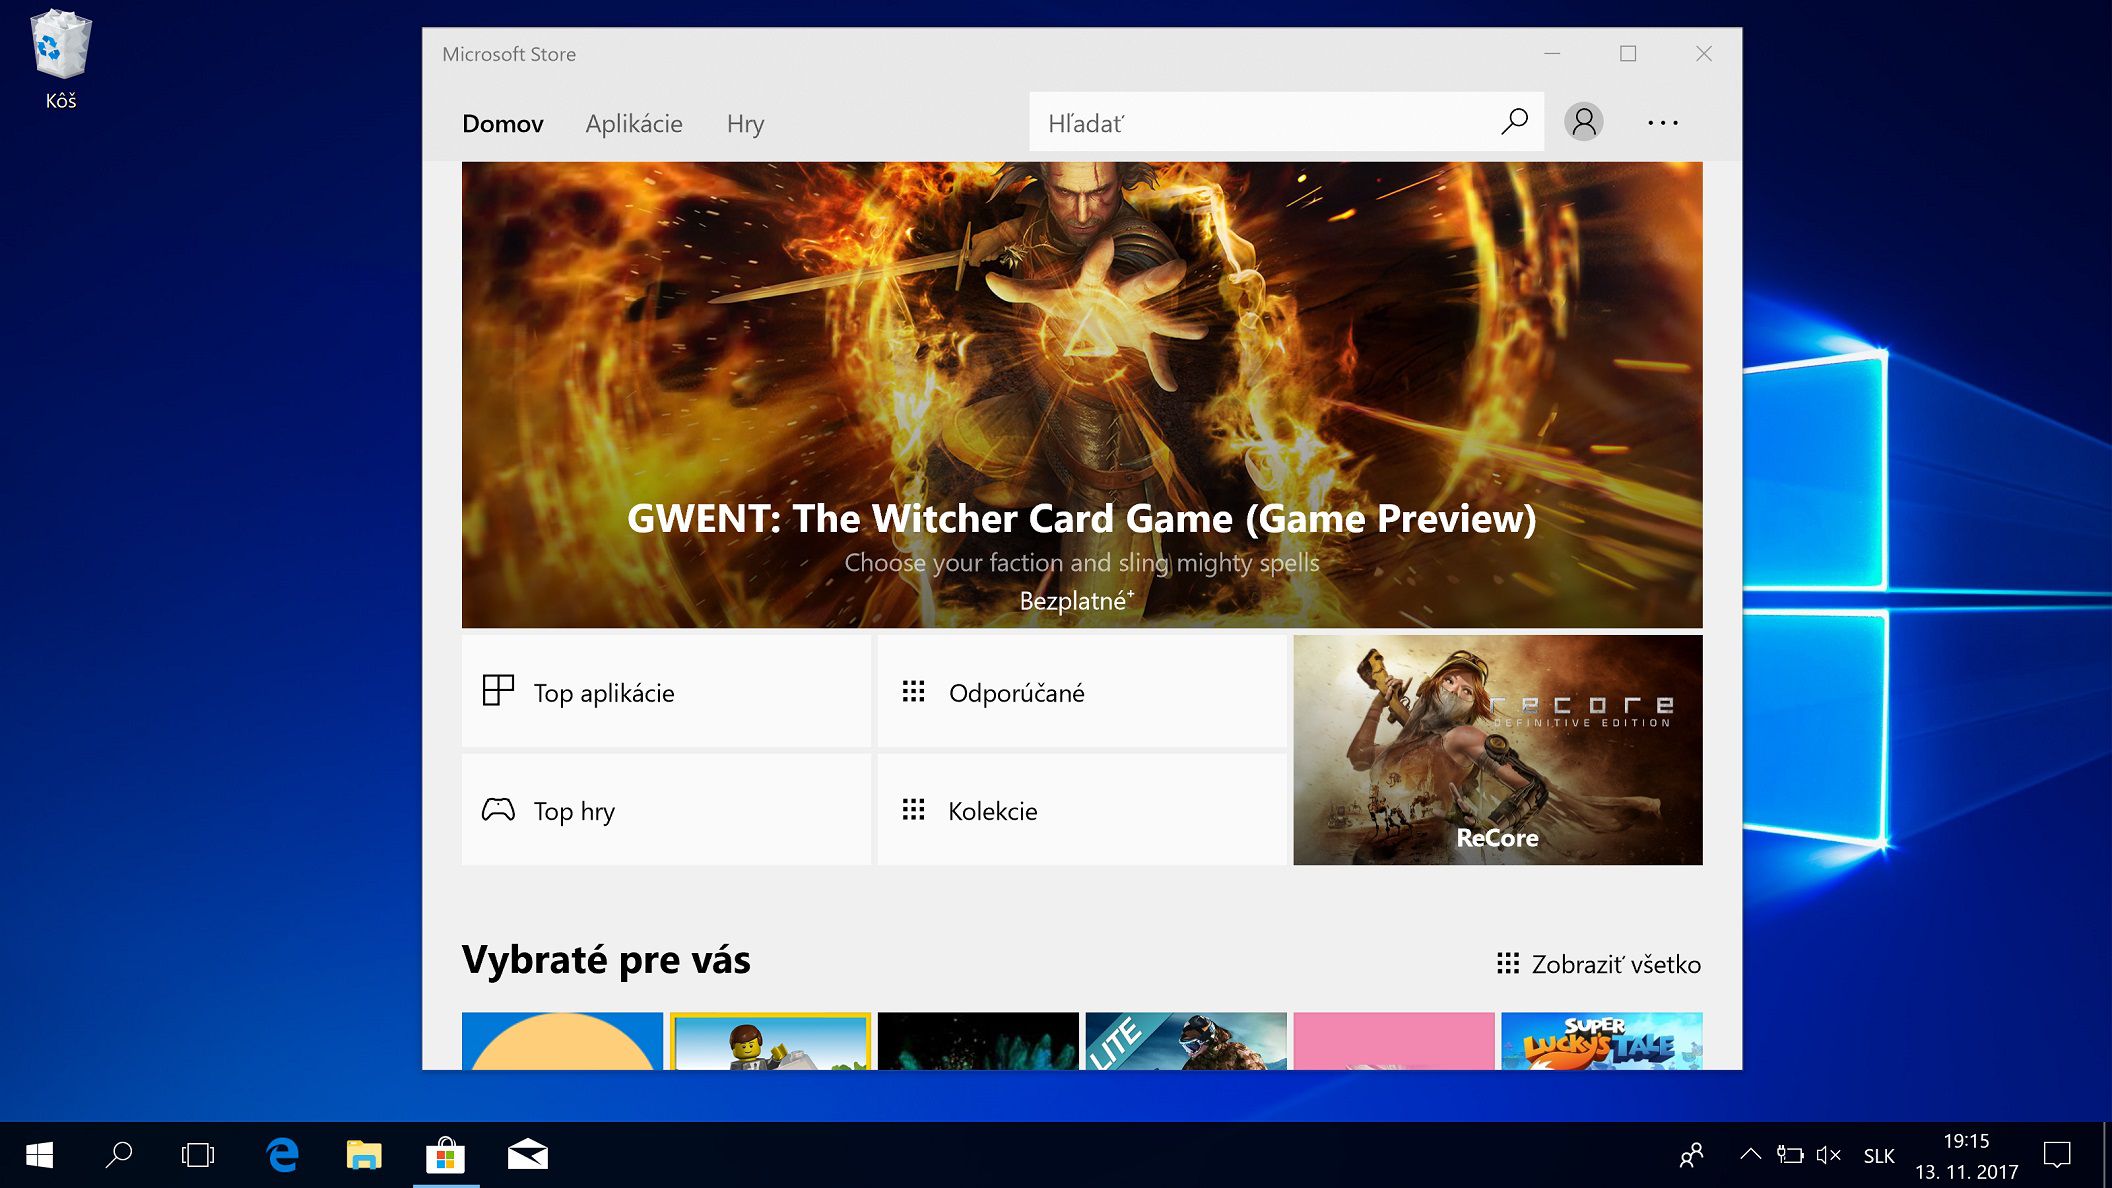Click the SLK input language indicator
The height and width of the screenshot is (1188, 2112).
click(1879, 1155)
